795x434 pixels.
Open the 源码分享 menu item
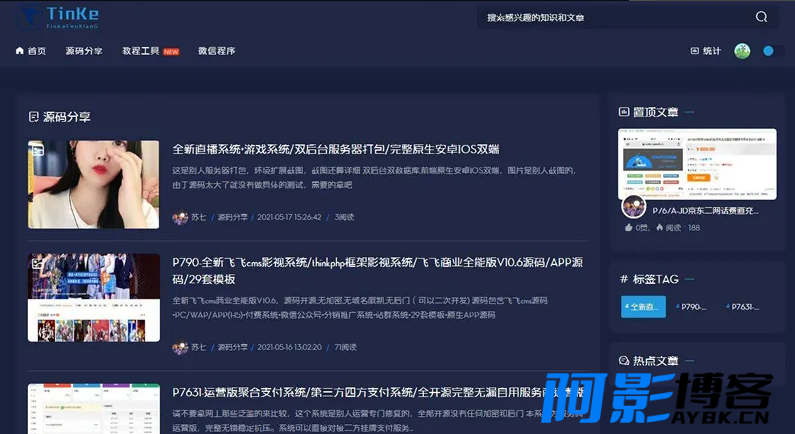84,51
